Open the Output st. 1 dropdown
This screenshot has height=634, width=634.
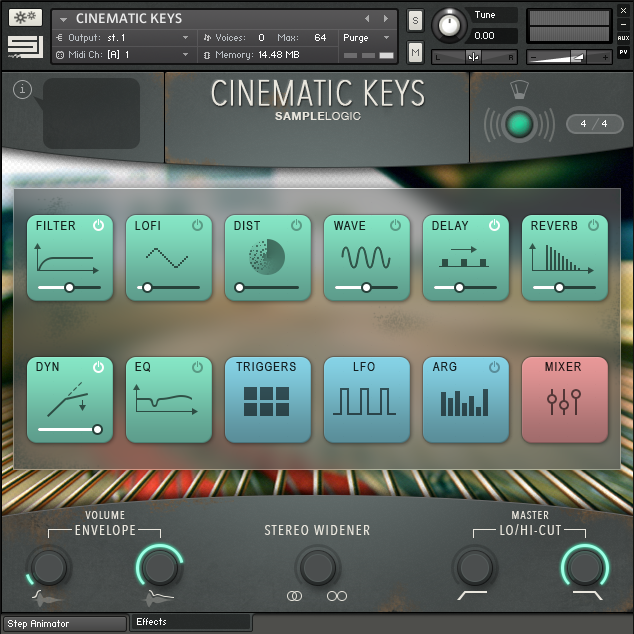pyautogui.click(x=123, y=38)
